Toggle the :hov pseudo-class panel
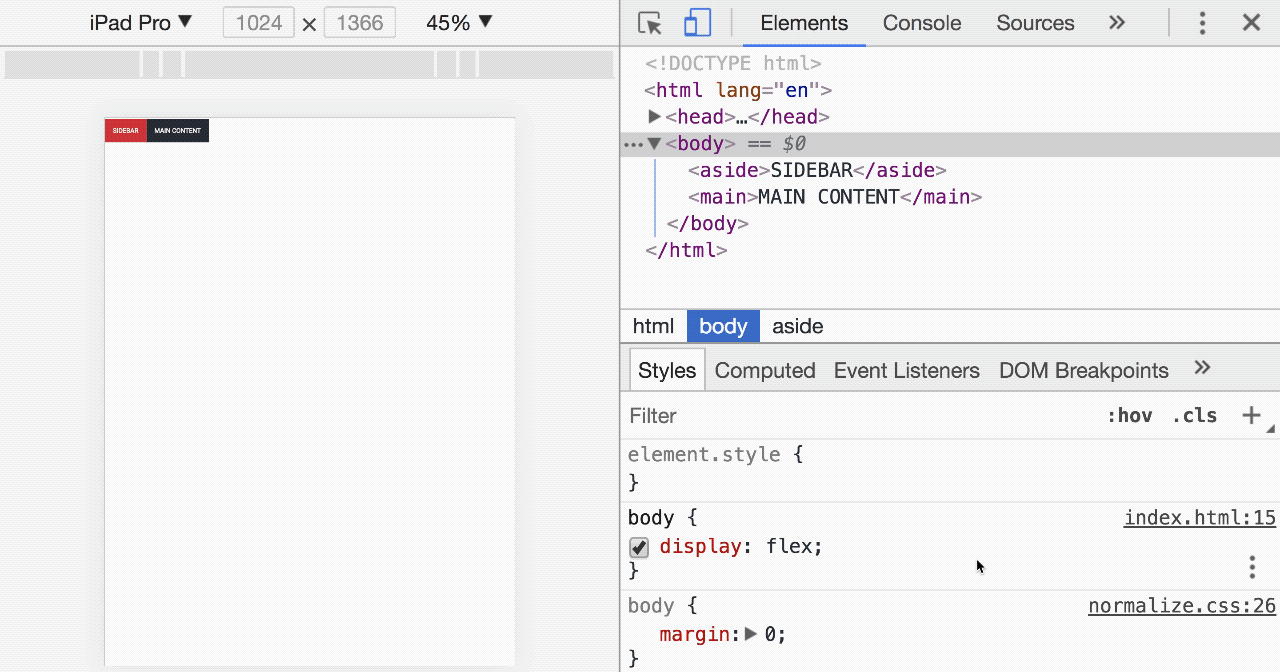 click(x=1130, y=415)
